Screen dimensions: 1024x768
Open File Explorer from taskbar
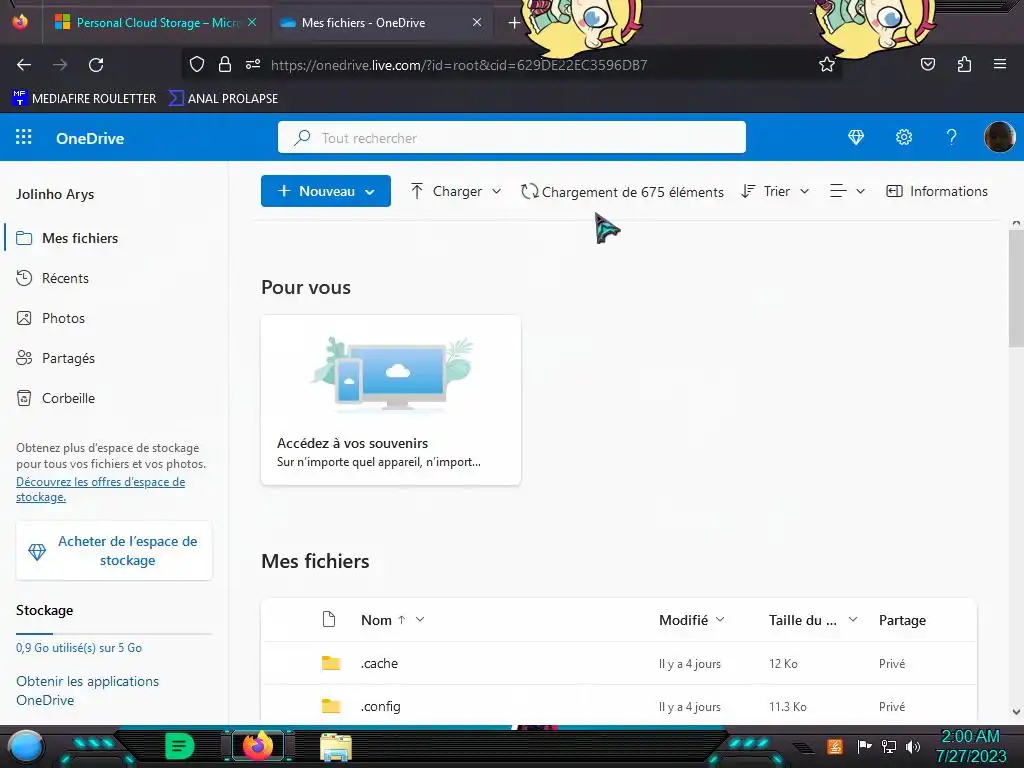tap(336, 748)
